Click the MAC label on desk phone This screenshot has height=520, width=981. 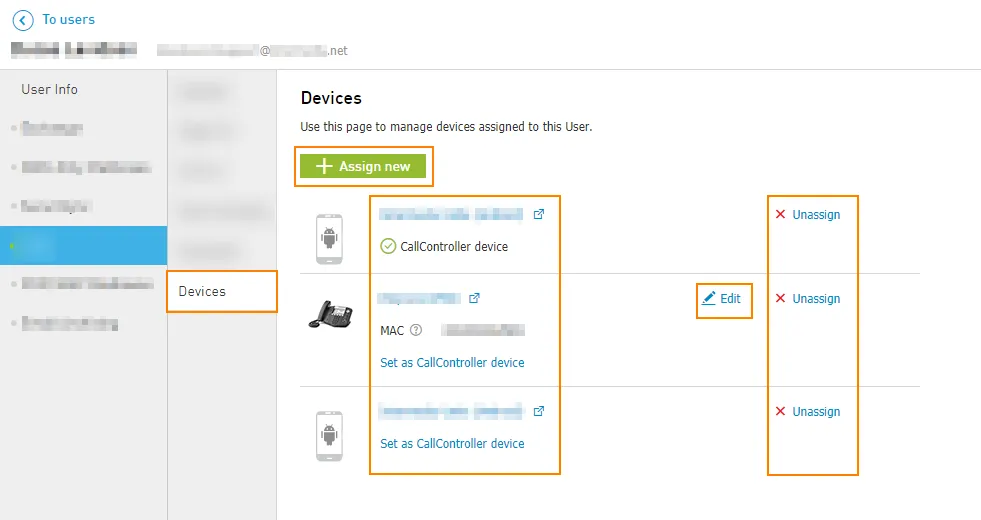[x=392, y=330]
